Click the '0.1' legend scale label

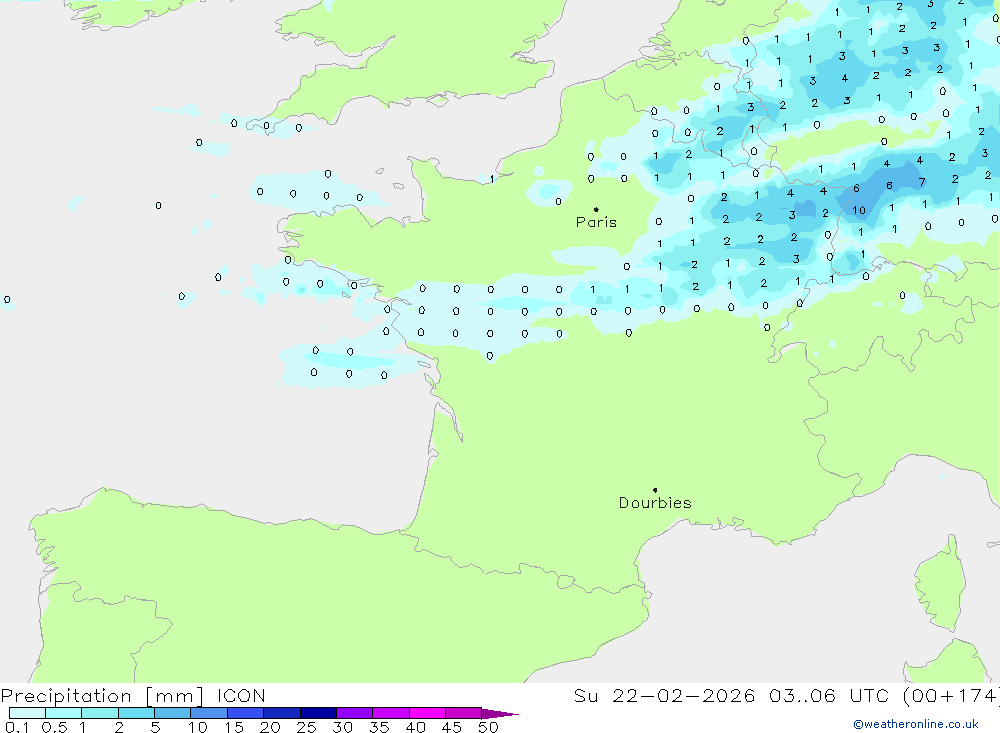pyautogui.click(x=17, y=727)
